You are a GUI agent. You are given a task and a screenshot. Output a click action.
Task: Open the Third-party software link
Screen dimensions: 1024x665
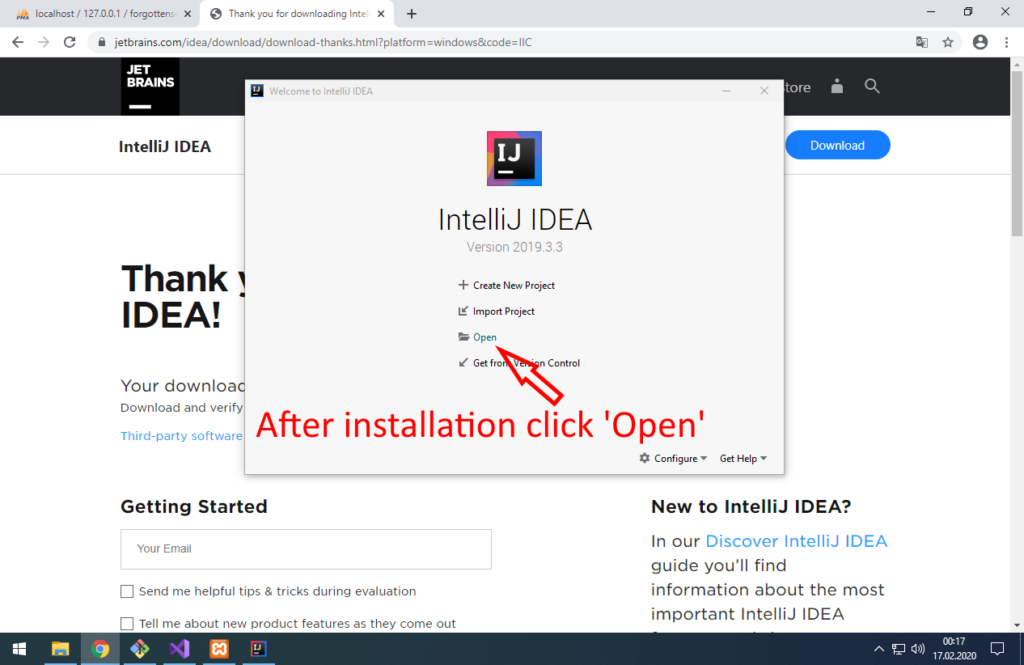tap(181, 436)
